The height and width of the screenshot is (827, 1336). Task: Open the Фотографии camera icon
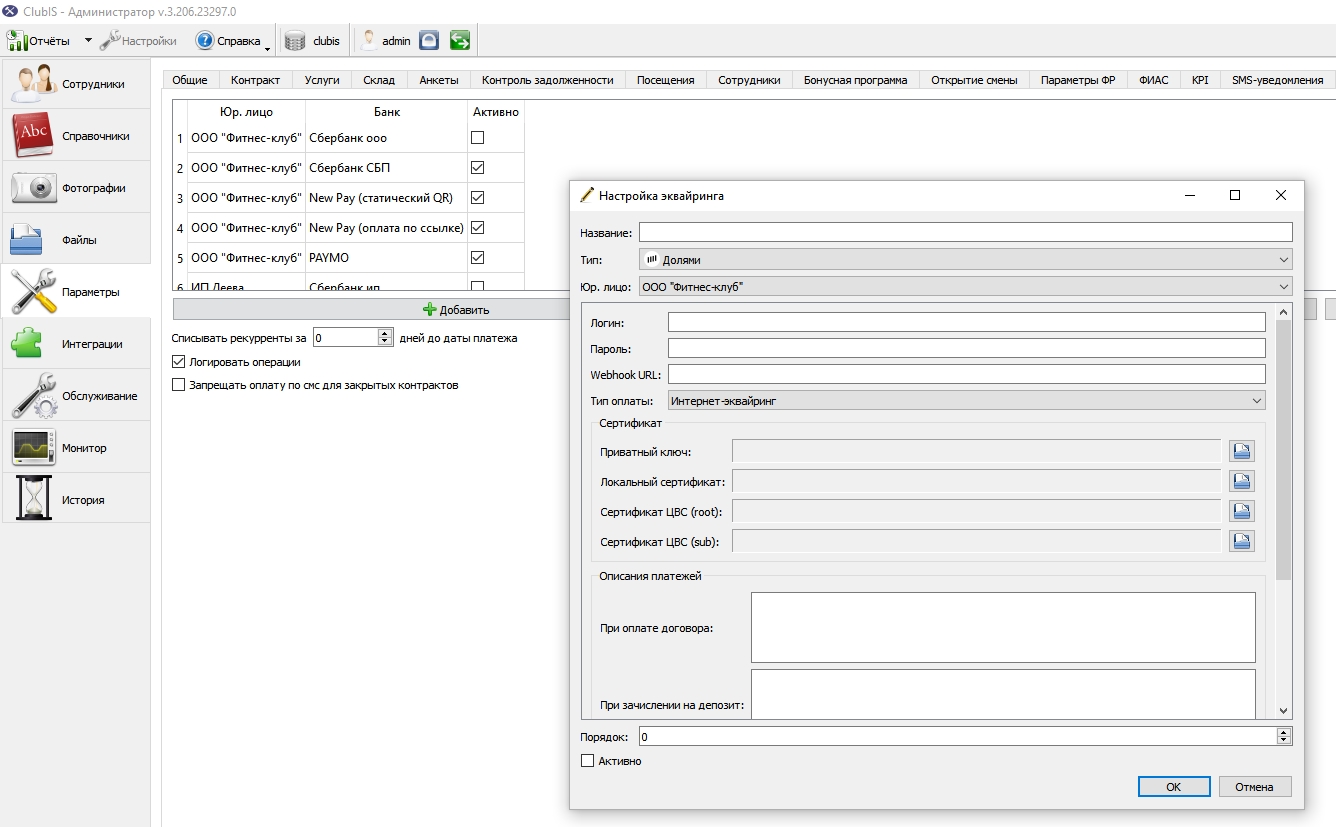tap(33, 188)
